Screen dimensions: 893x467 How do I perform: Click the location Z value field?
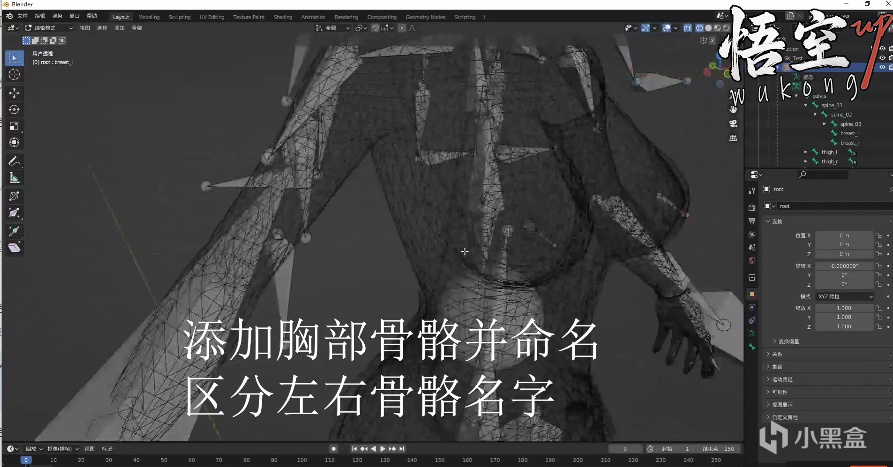844,254
